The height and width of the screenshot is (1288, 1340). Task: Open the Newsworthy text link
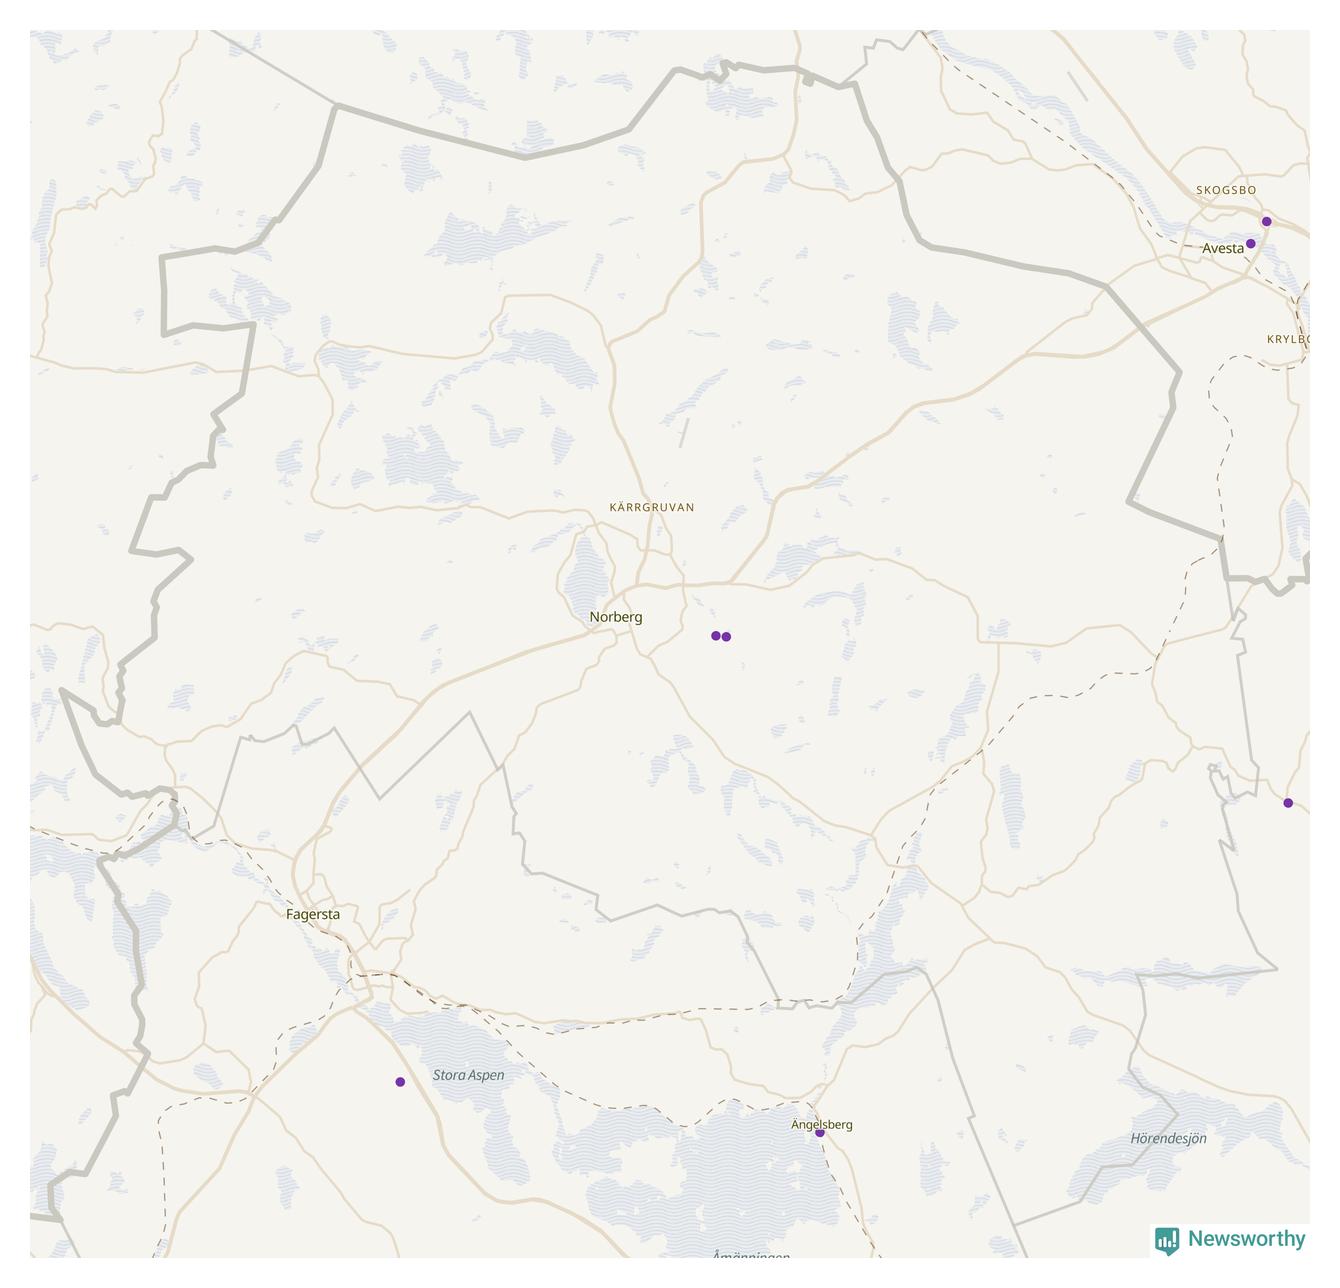coord(1246,1239)
